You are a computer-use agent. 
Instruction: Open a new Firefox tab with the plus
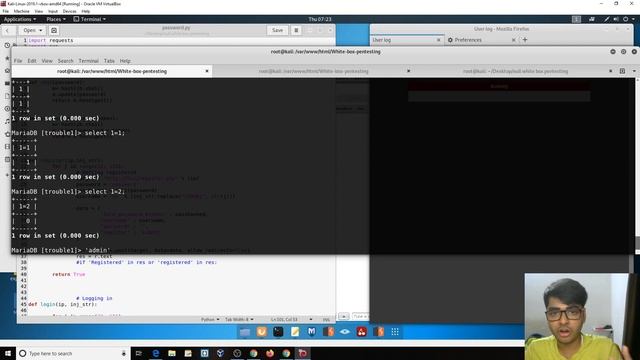point(525,40)
